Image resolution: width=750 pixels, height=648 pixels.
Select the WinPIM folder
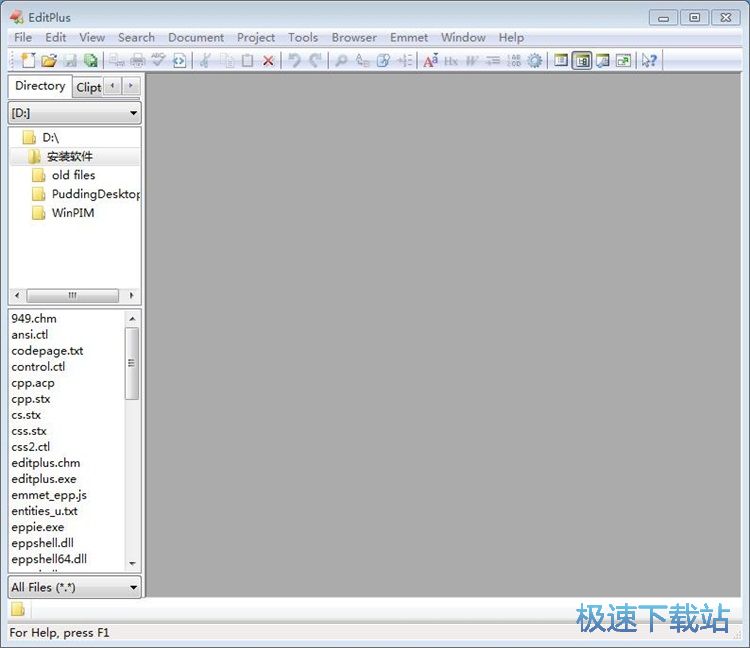coord(72,213)
